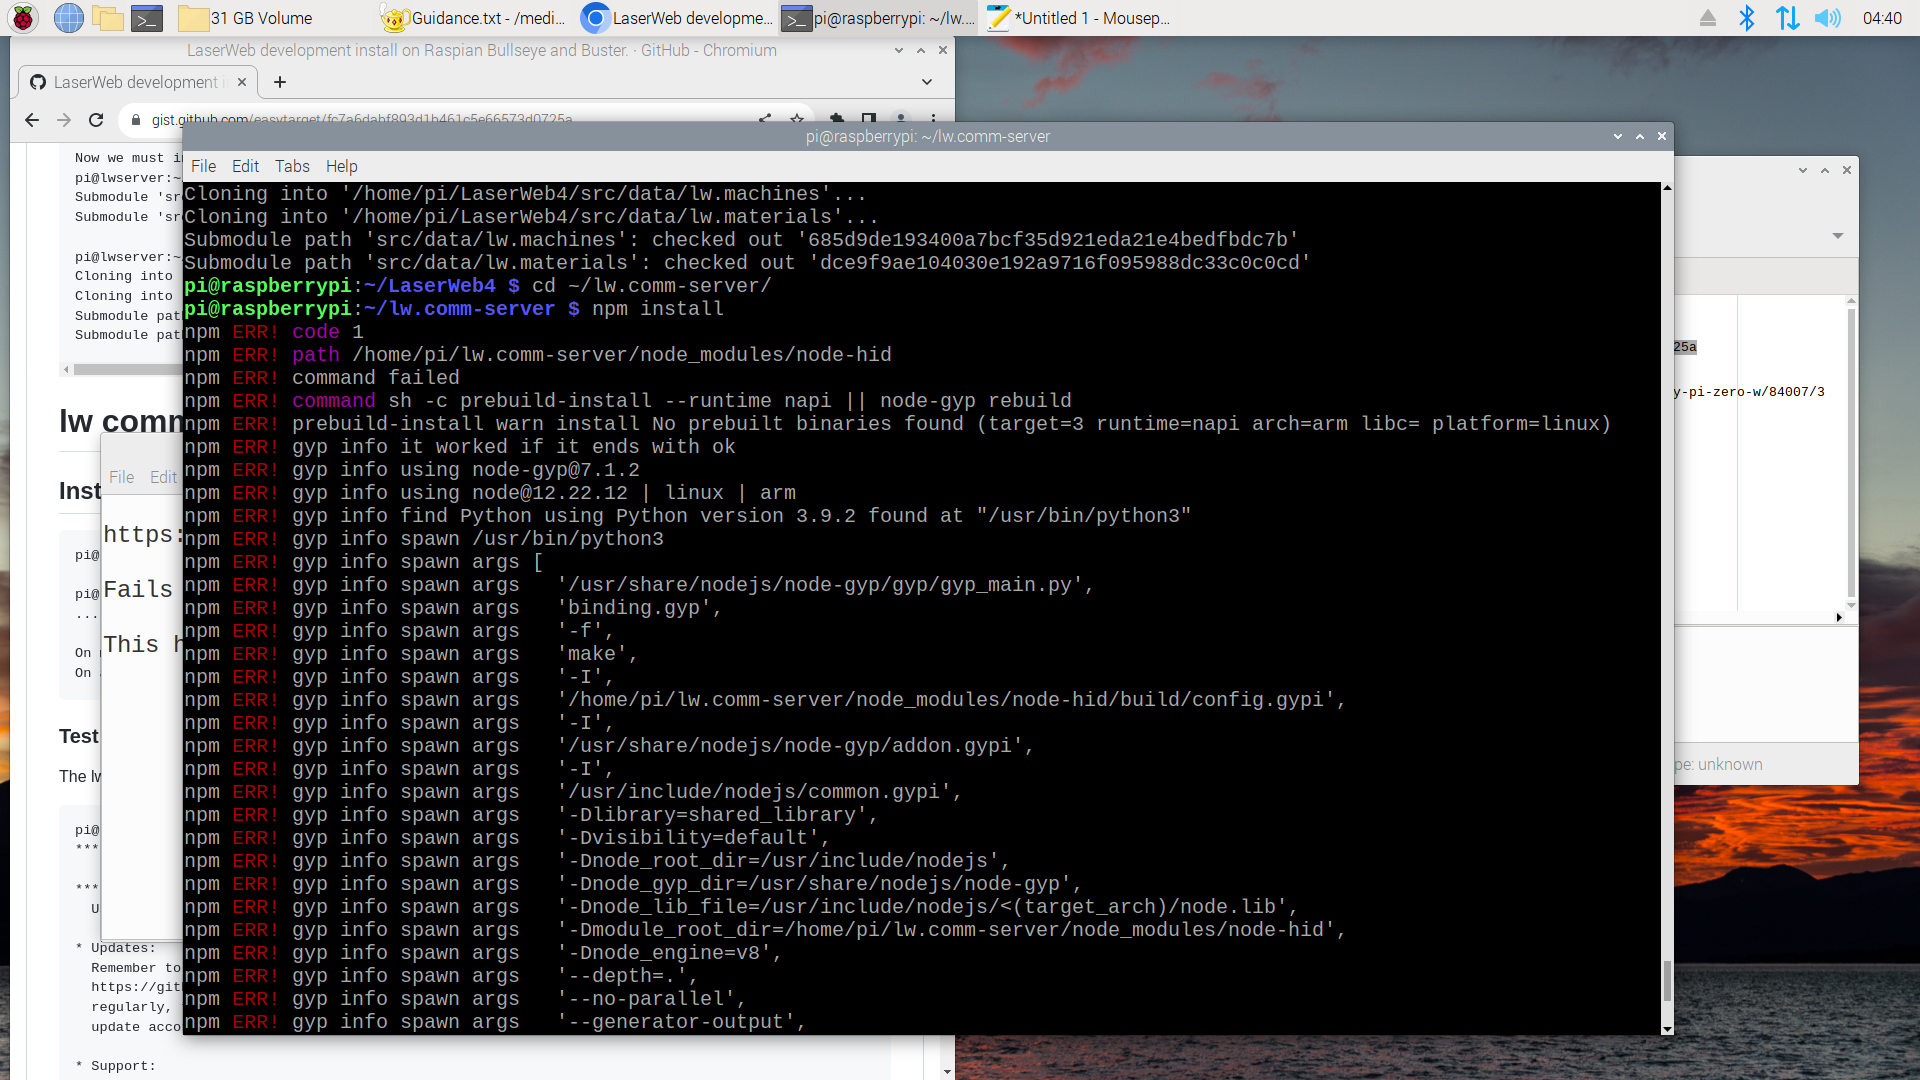
Task: Click the 04:40 clock
Action: [1882, 18]
